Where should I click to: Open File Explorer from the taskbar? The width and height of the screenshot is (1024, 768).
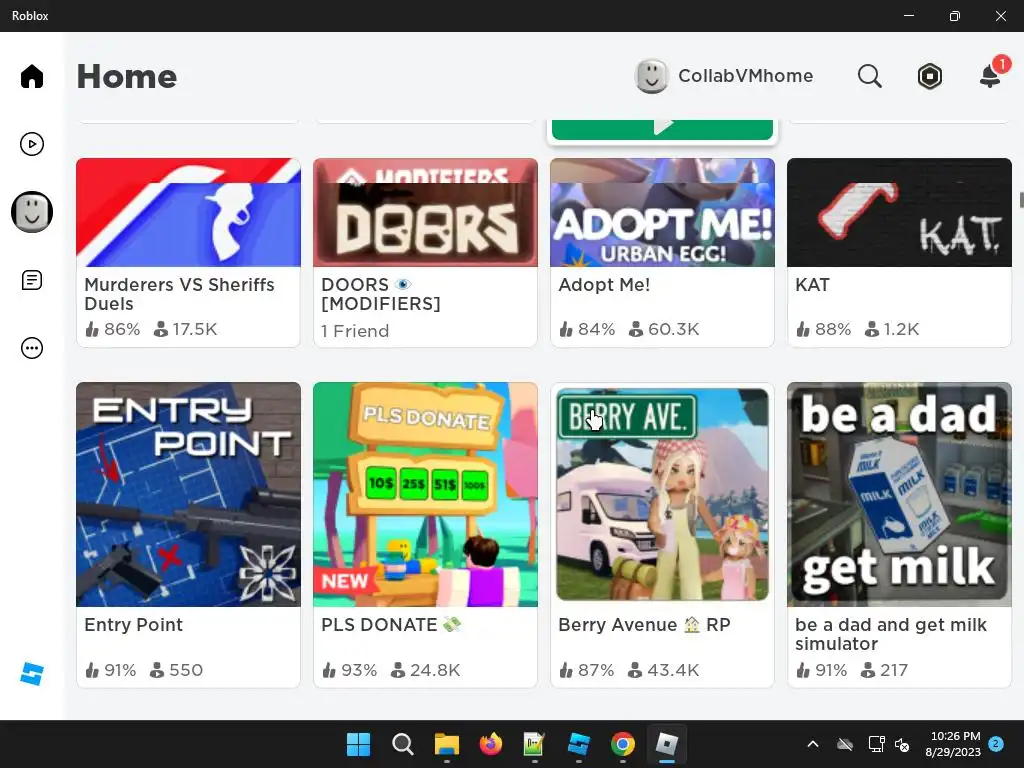447,744
